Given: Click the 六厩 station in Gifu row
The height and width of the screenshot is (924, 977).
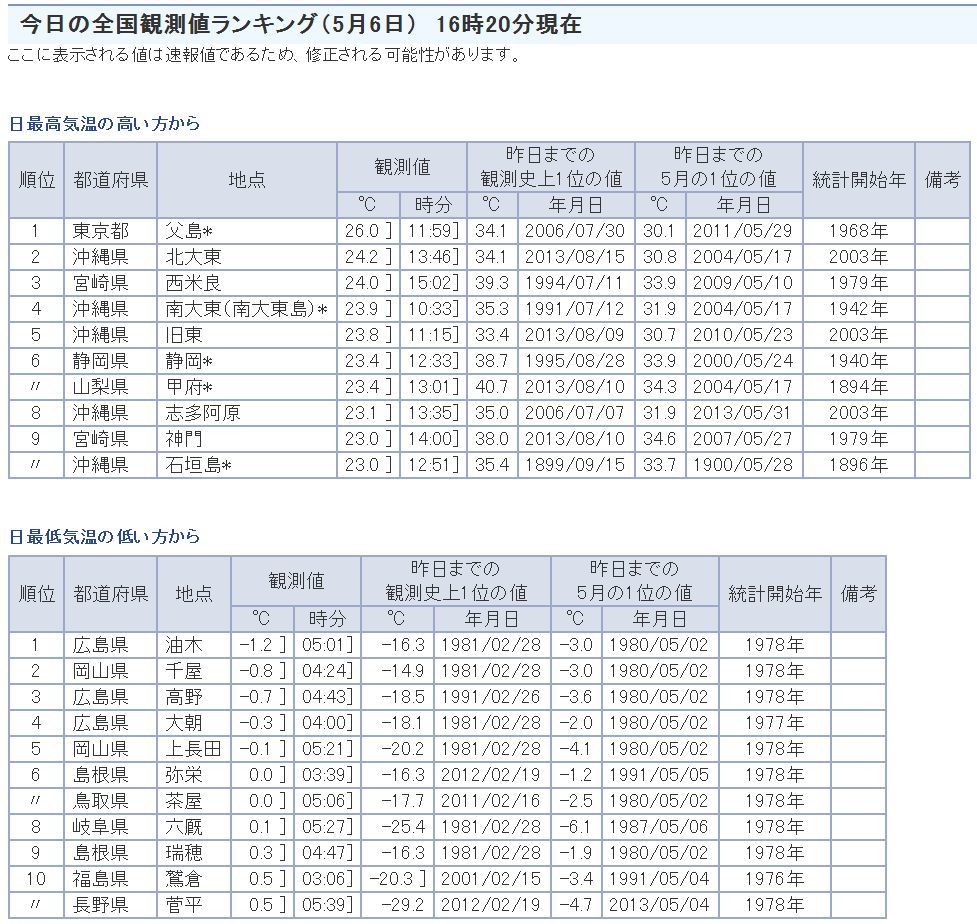Looking at the screenshot, I should [x=183, y=827].
